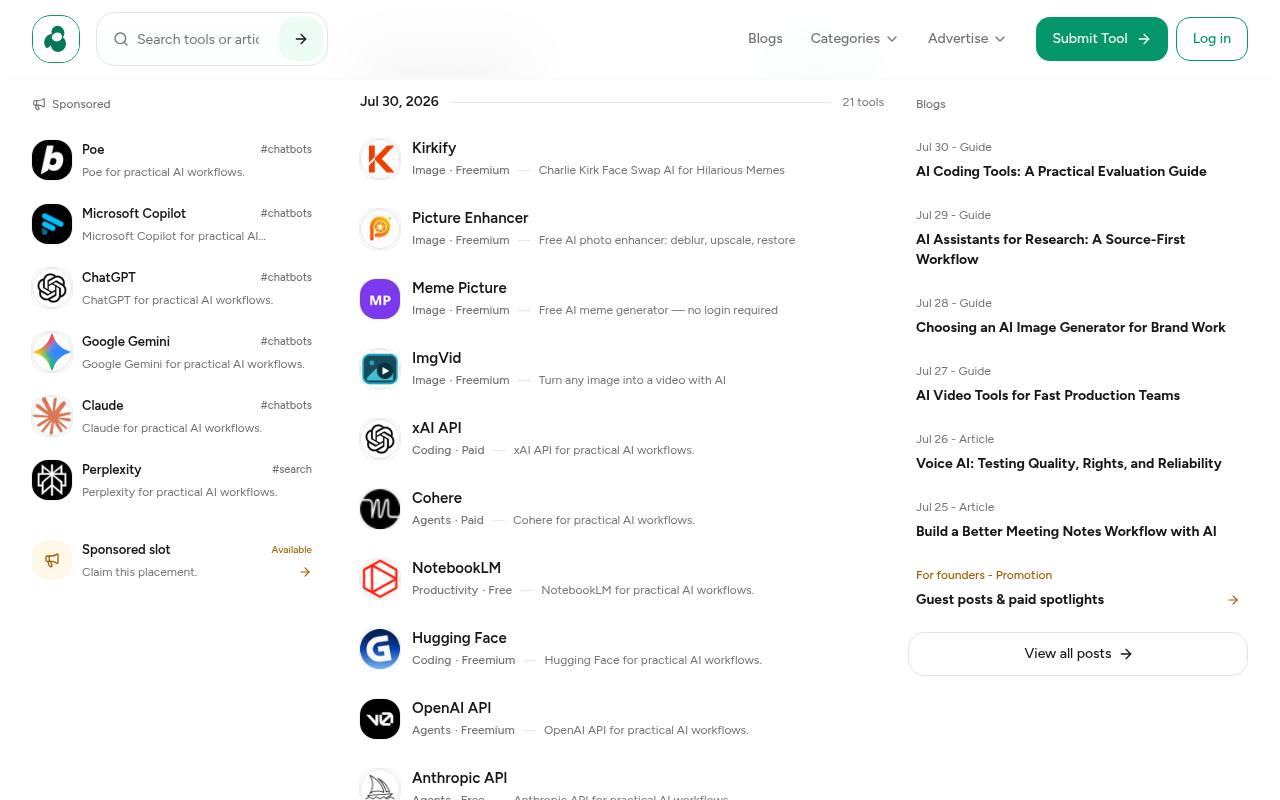
Task: Open the xAI API title link
Action: 437,428
